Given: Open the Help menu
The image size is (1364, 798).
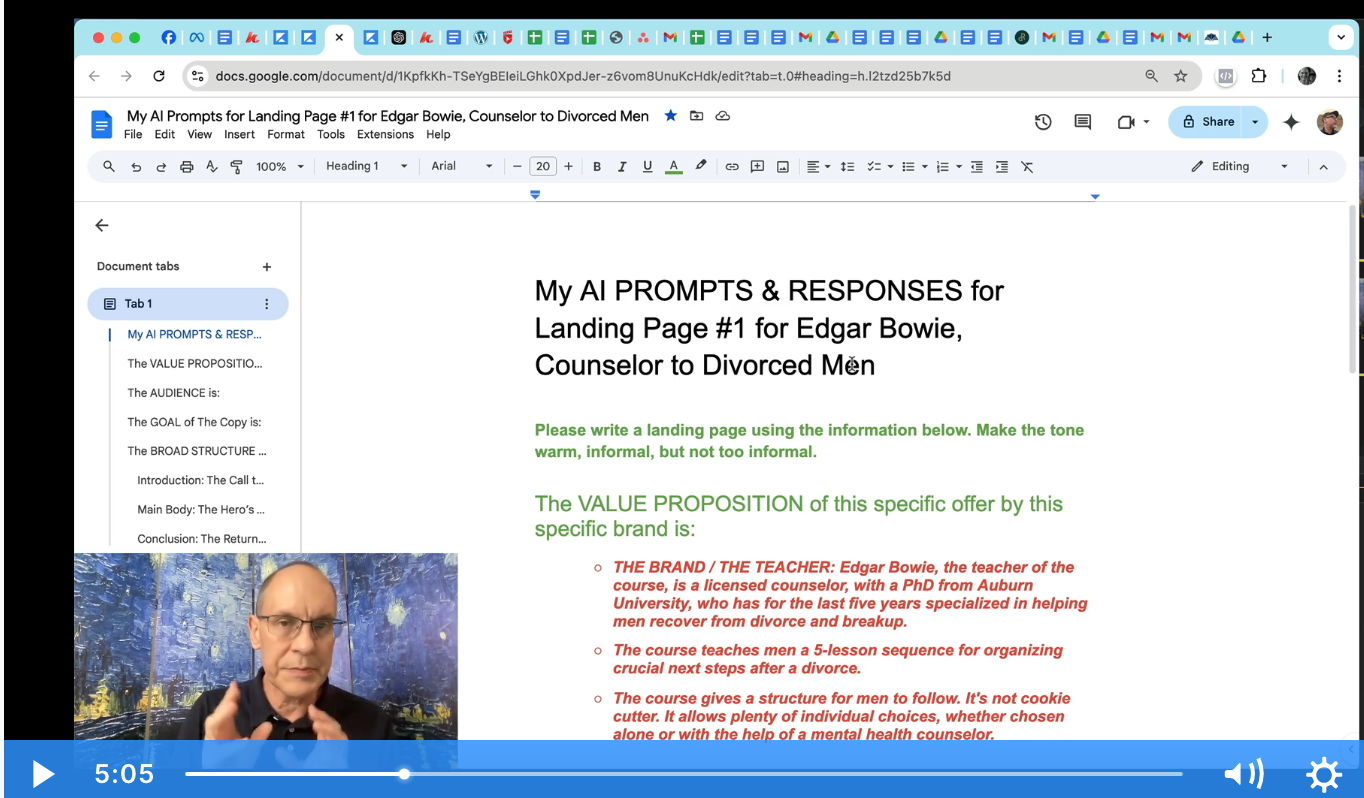Looking at the screenshot, I should click(438, 135).
